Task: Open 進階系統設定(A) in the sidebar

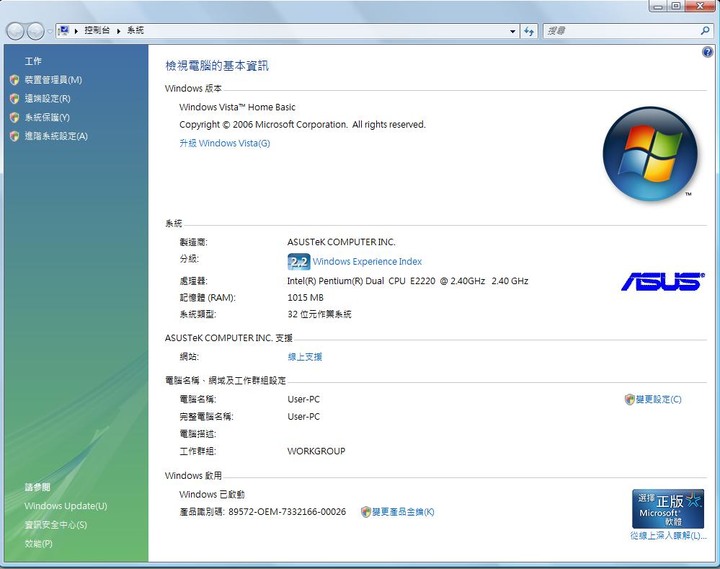Action: [x=56, y=136]
